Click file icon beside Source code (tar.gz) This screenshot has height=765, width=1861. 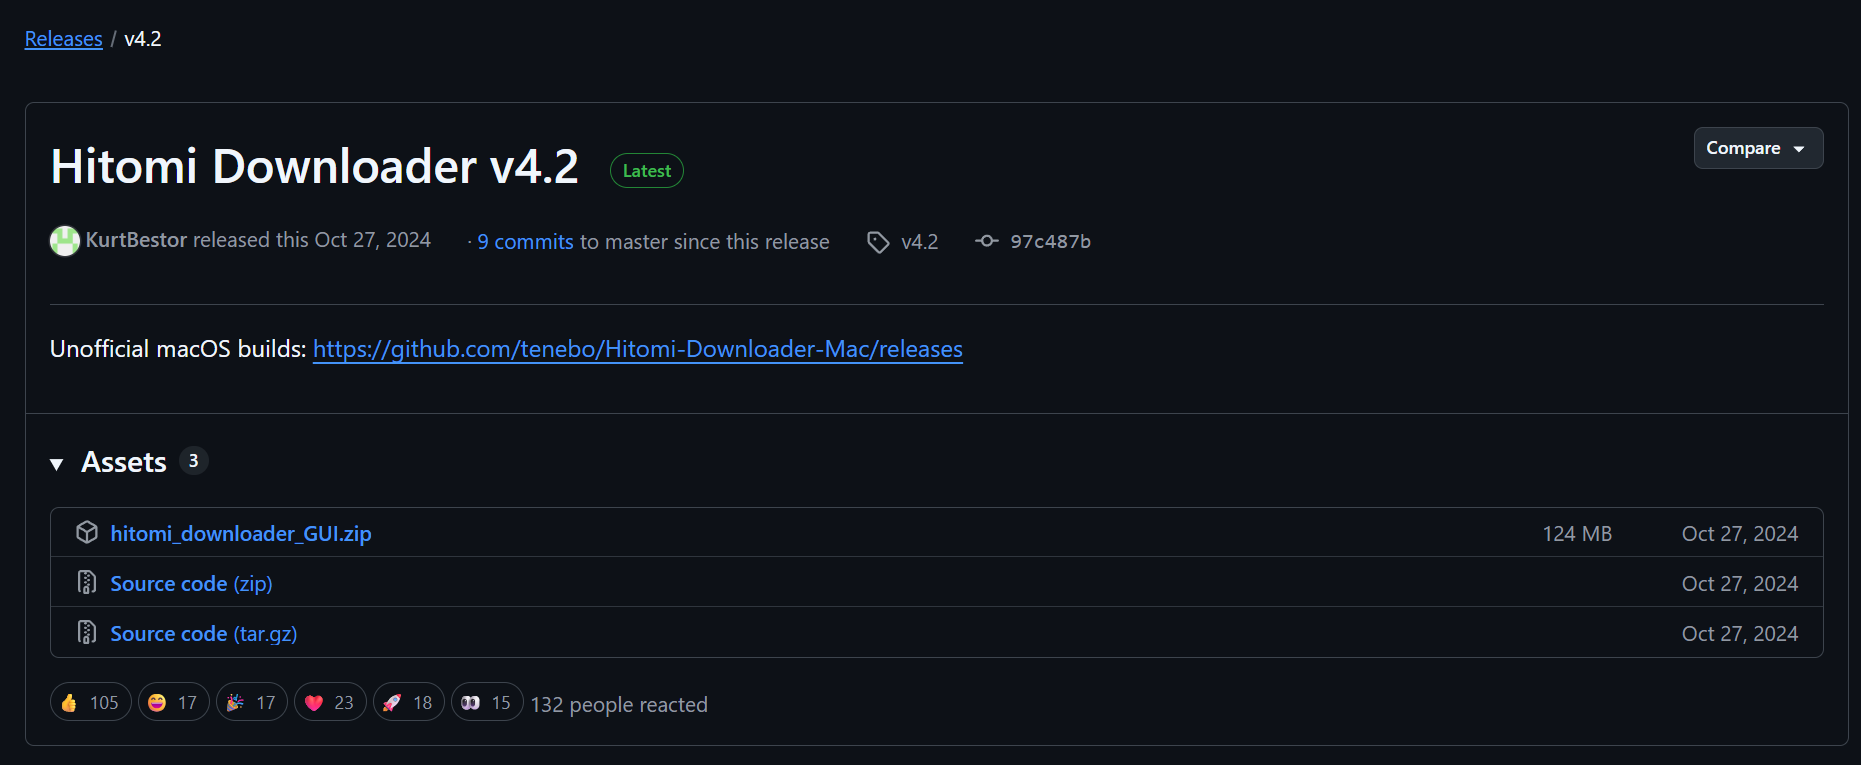[x=87, y=632]
